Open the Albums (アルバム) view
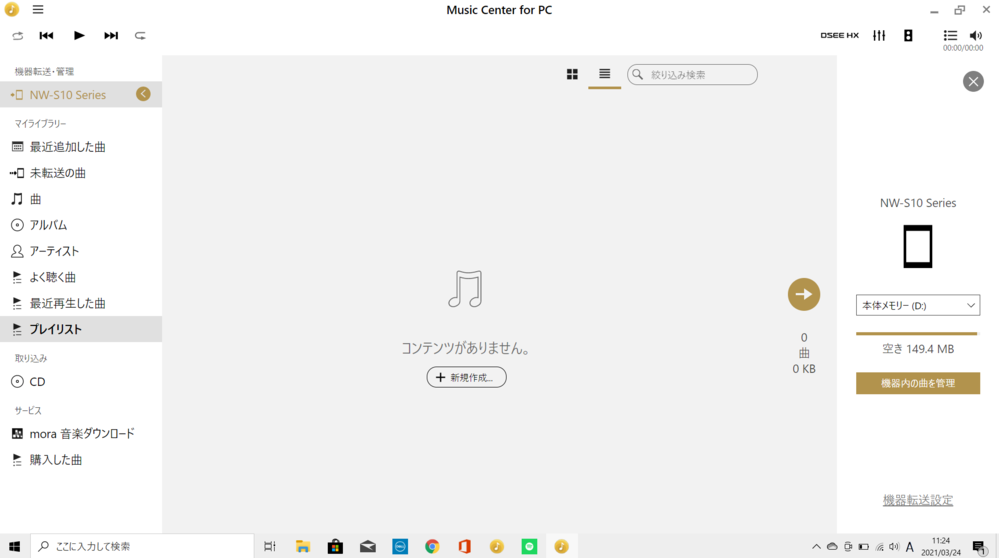 [x=81, y=225]
